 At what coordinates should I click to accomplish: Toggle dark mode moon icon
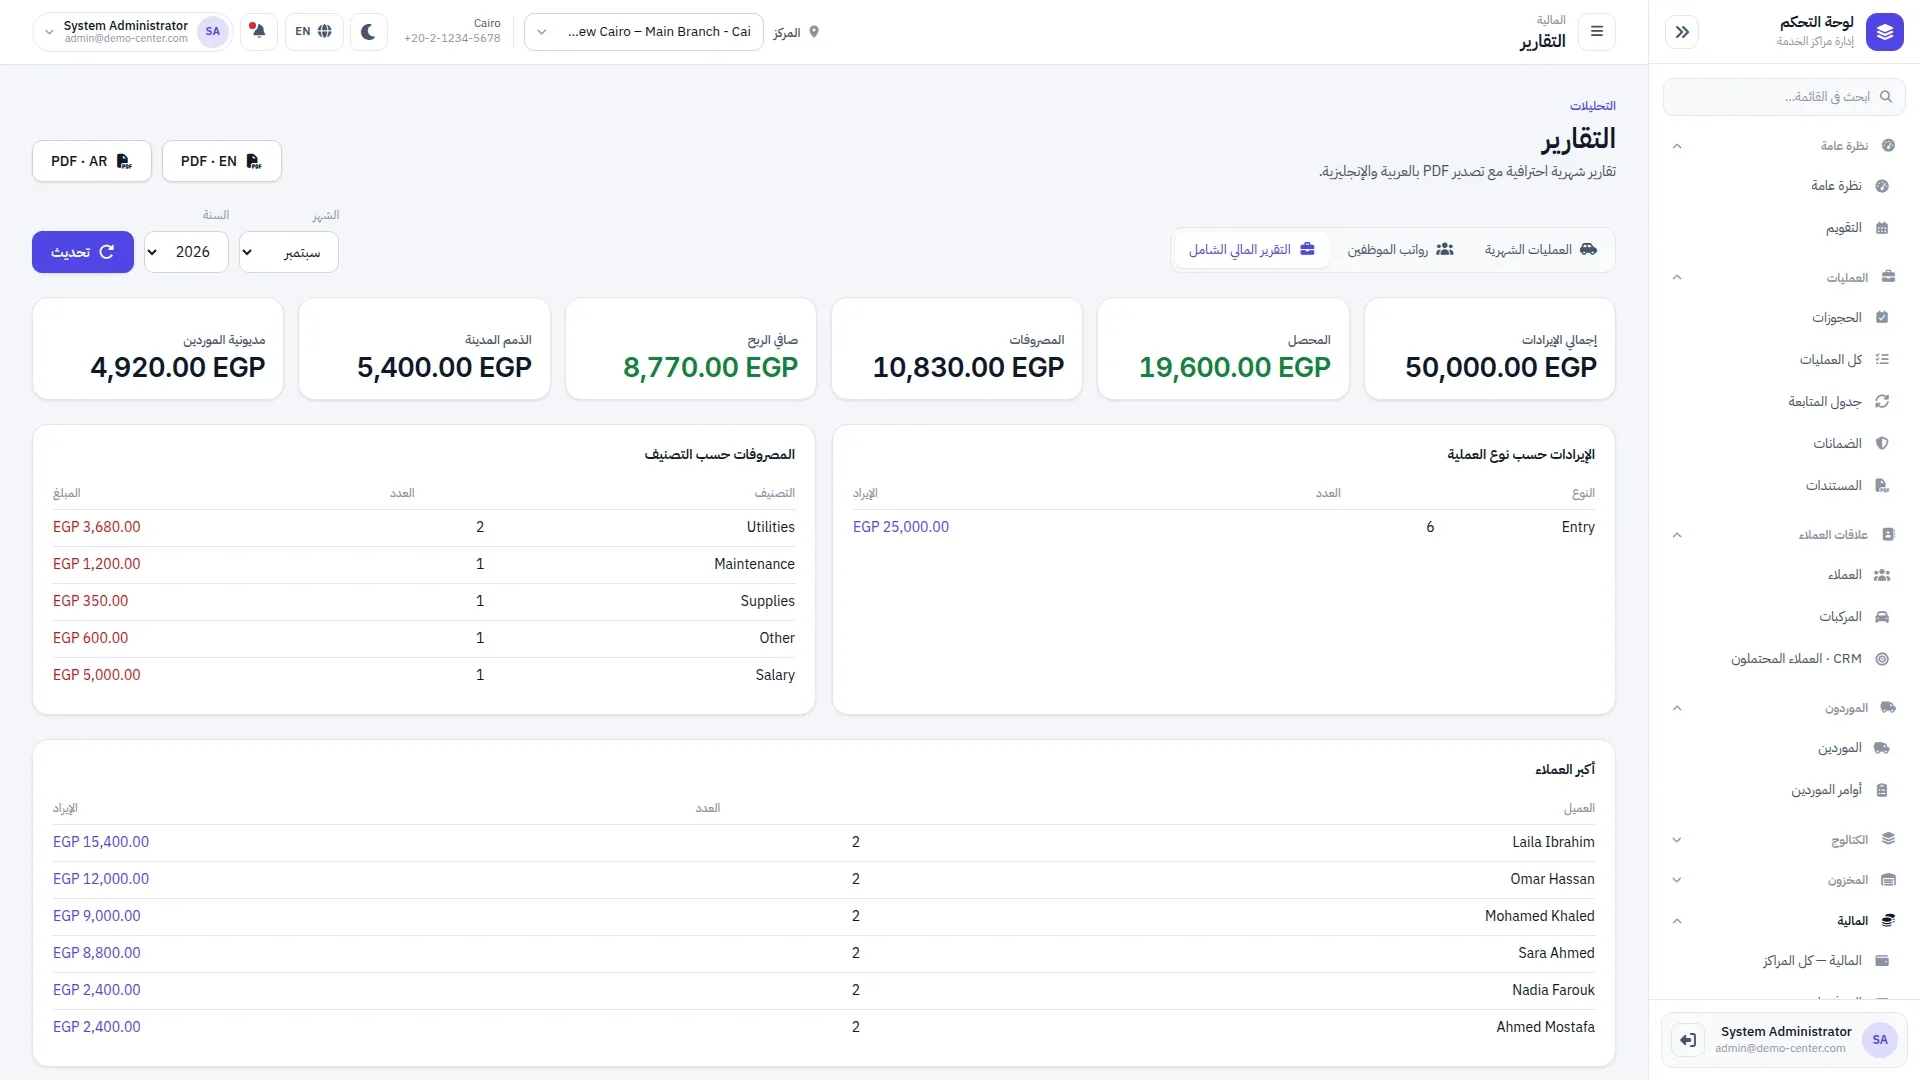[368, 32]
